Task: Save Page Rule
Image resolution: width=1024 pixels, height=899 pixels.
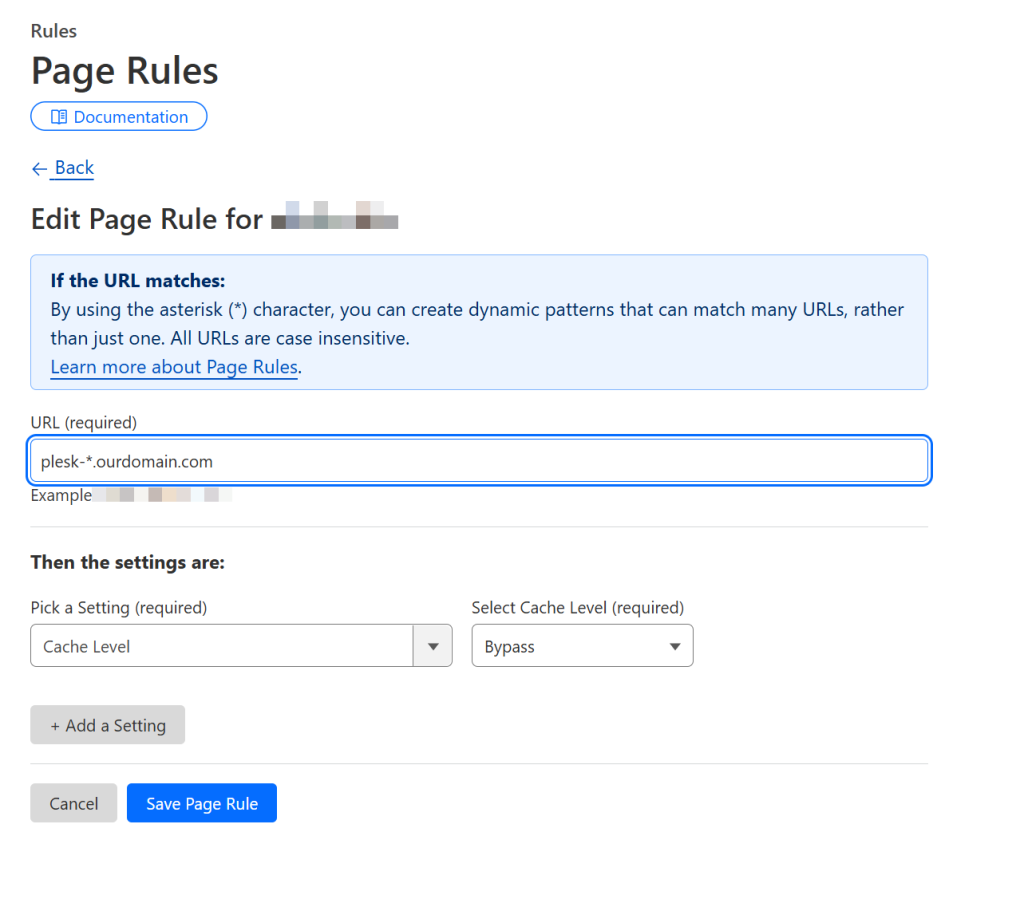Action: (x=202, y=803)
